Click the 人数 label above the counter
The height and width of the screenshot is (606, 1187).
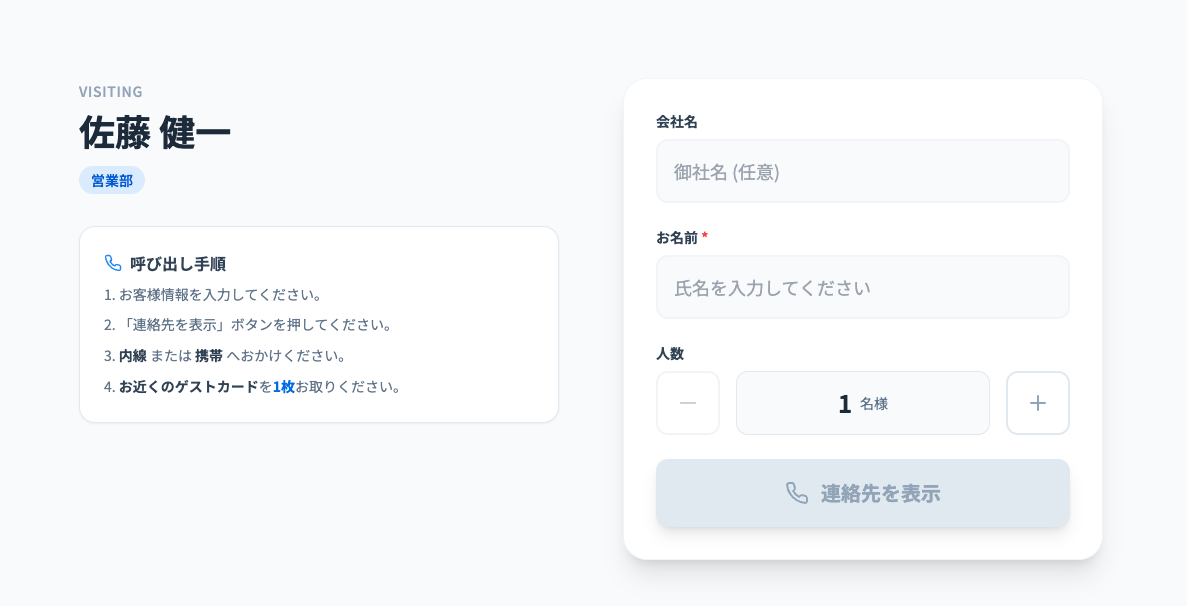coord(670,353)
